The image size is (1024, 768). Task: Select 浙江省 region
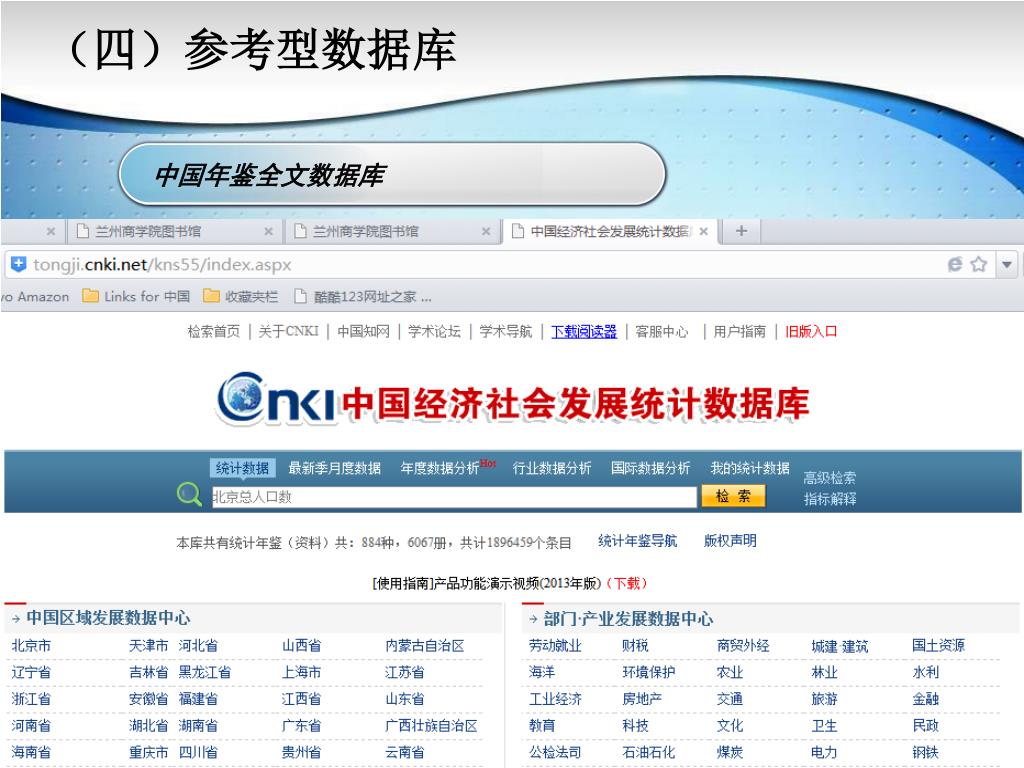click(31, 699)
